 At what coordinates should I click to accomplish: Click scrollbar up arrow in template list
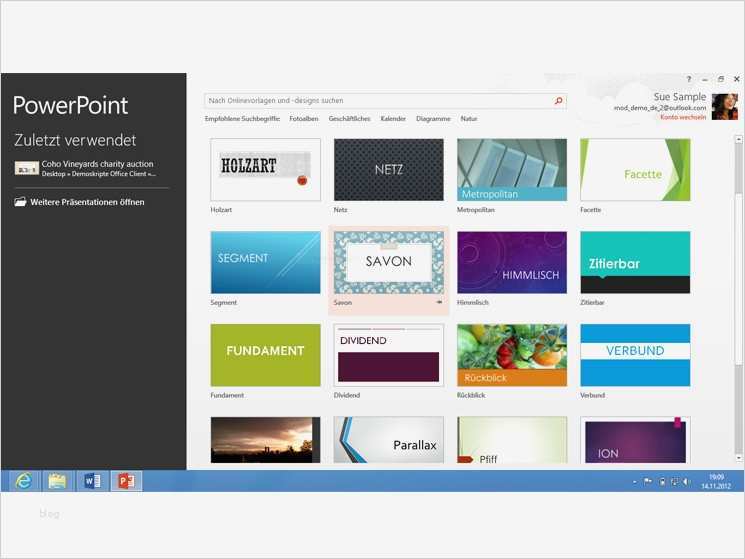(738, 139)
